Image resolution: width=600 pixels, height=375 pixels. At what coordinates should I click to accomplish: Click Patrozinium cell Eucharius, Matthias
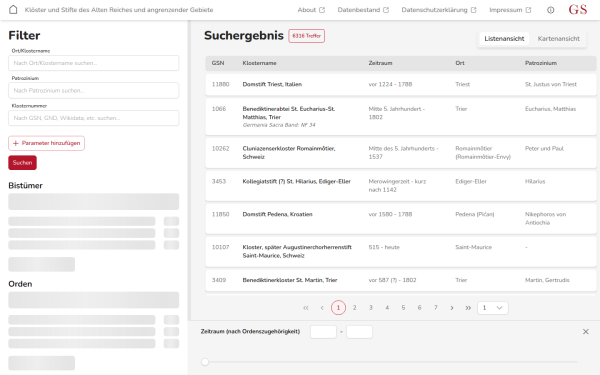[x=550, y=109]
